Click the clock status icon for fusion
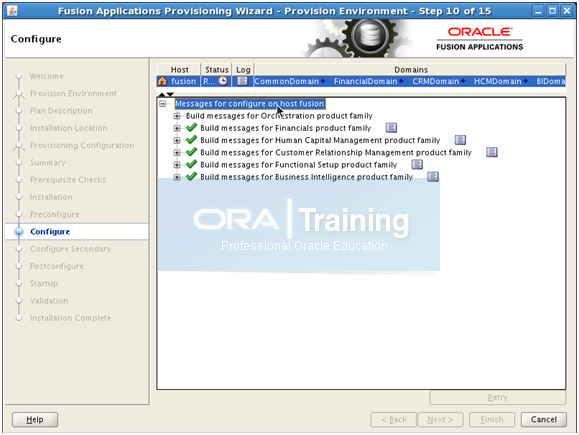The width and height of the screenshot is (579, 435). coord(223,81)
